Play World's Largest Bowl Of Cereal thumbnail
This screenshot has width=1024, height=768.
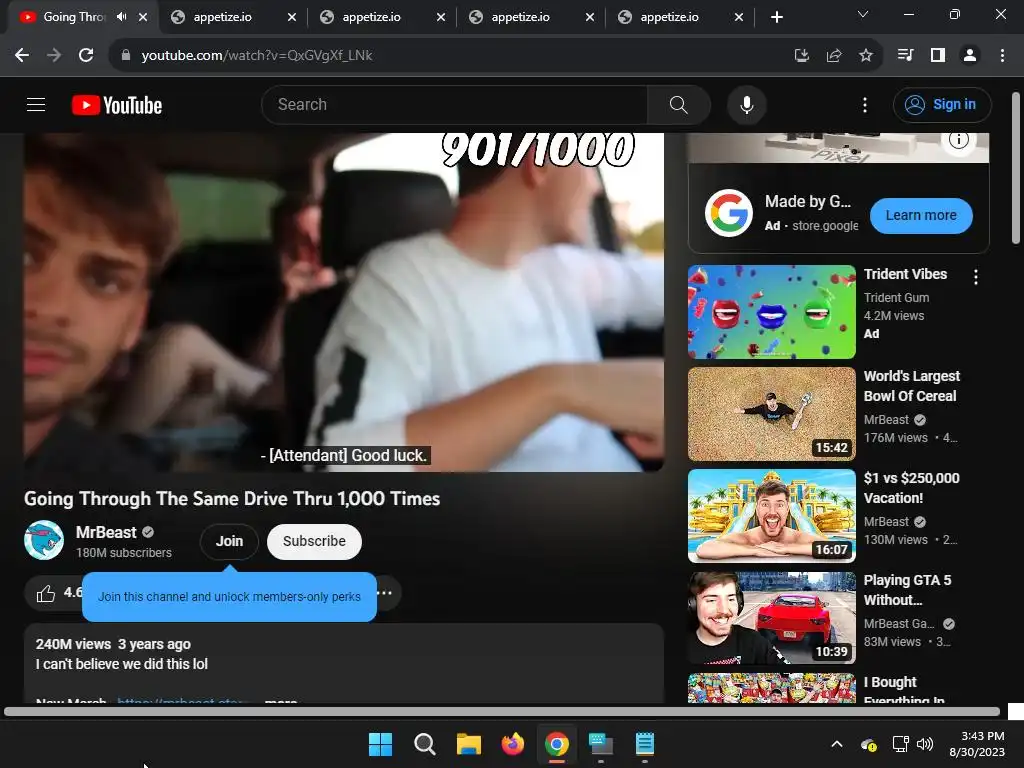pos(771,413)
